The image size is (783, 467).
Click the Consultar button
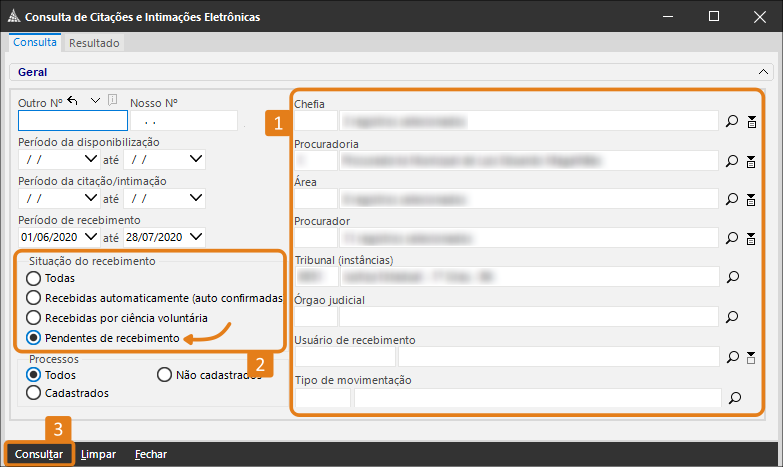click(39, 454)
